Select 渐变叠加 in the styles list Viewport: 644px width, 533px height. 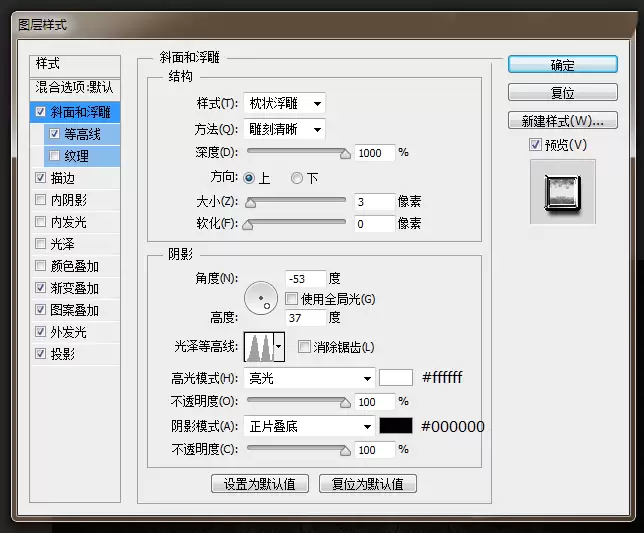pyautogui.click(x=75, y=288)
